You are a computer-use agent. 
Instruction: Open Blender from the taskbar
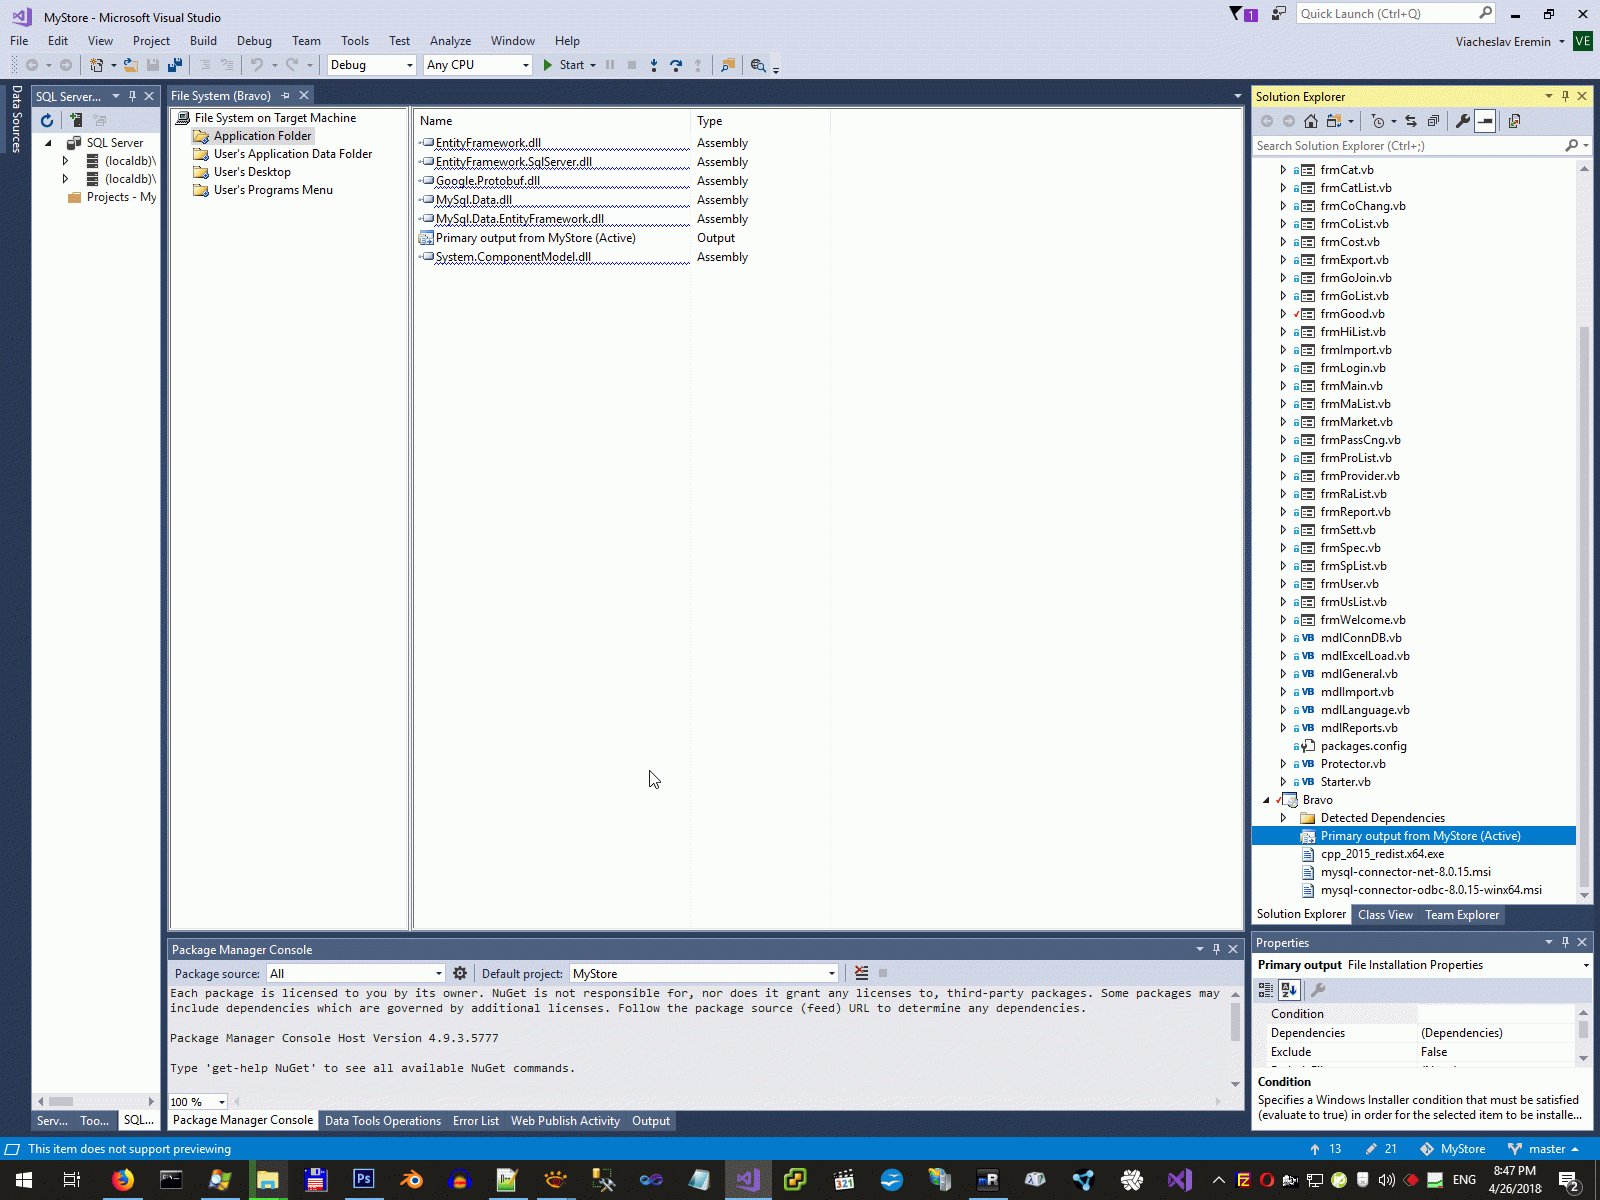[x=411, y=1180]
